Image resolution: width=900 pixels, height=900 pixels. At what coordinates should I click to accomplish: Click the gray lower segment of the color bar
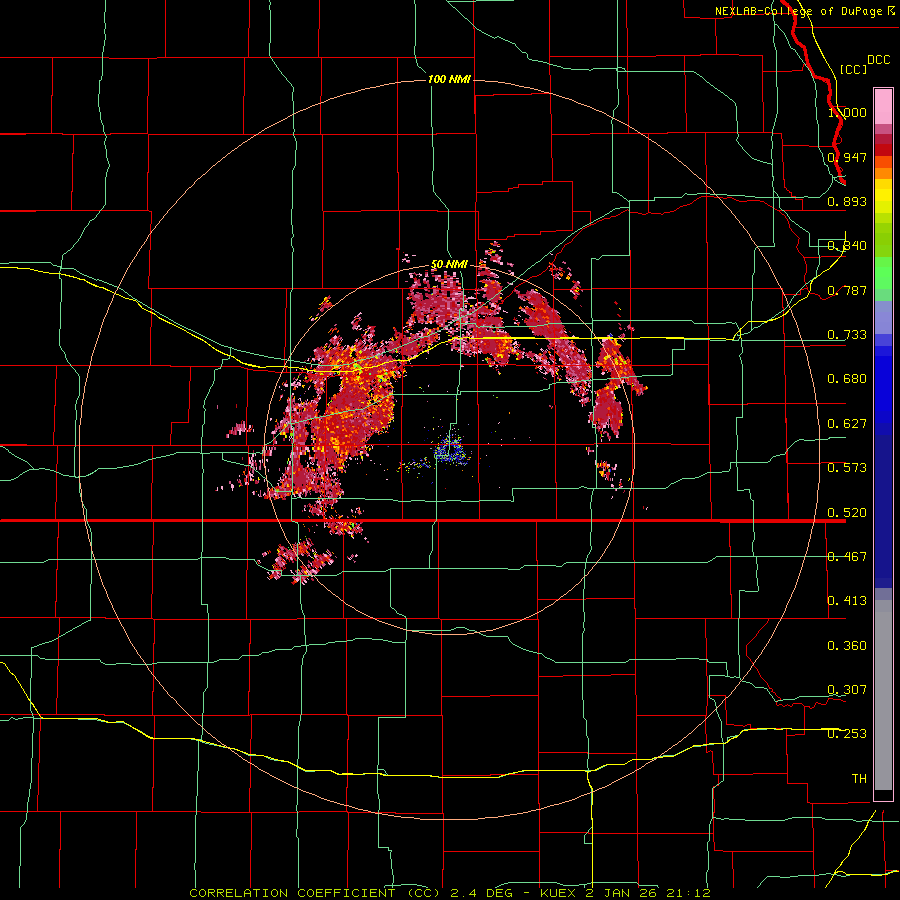883,695
